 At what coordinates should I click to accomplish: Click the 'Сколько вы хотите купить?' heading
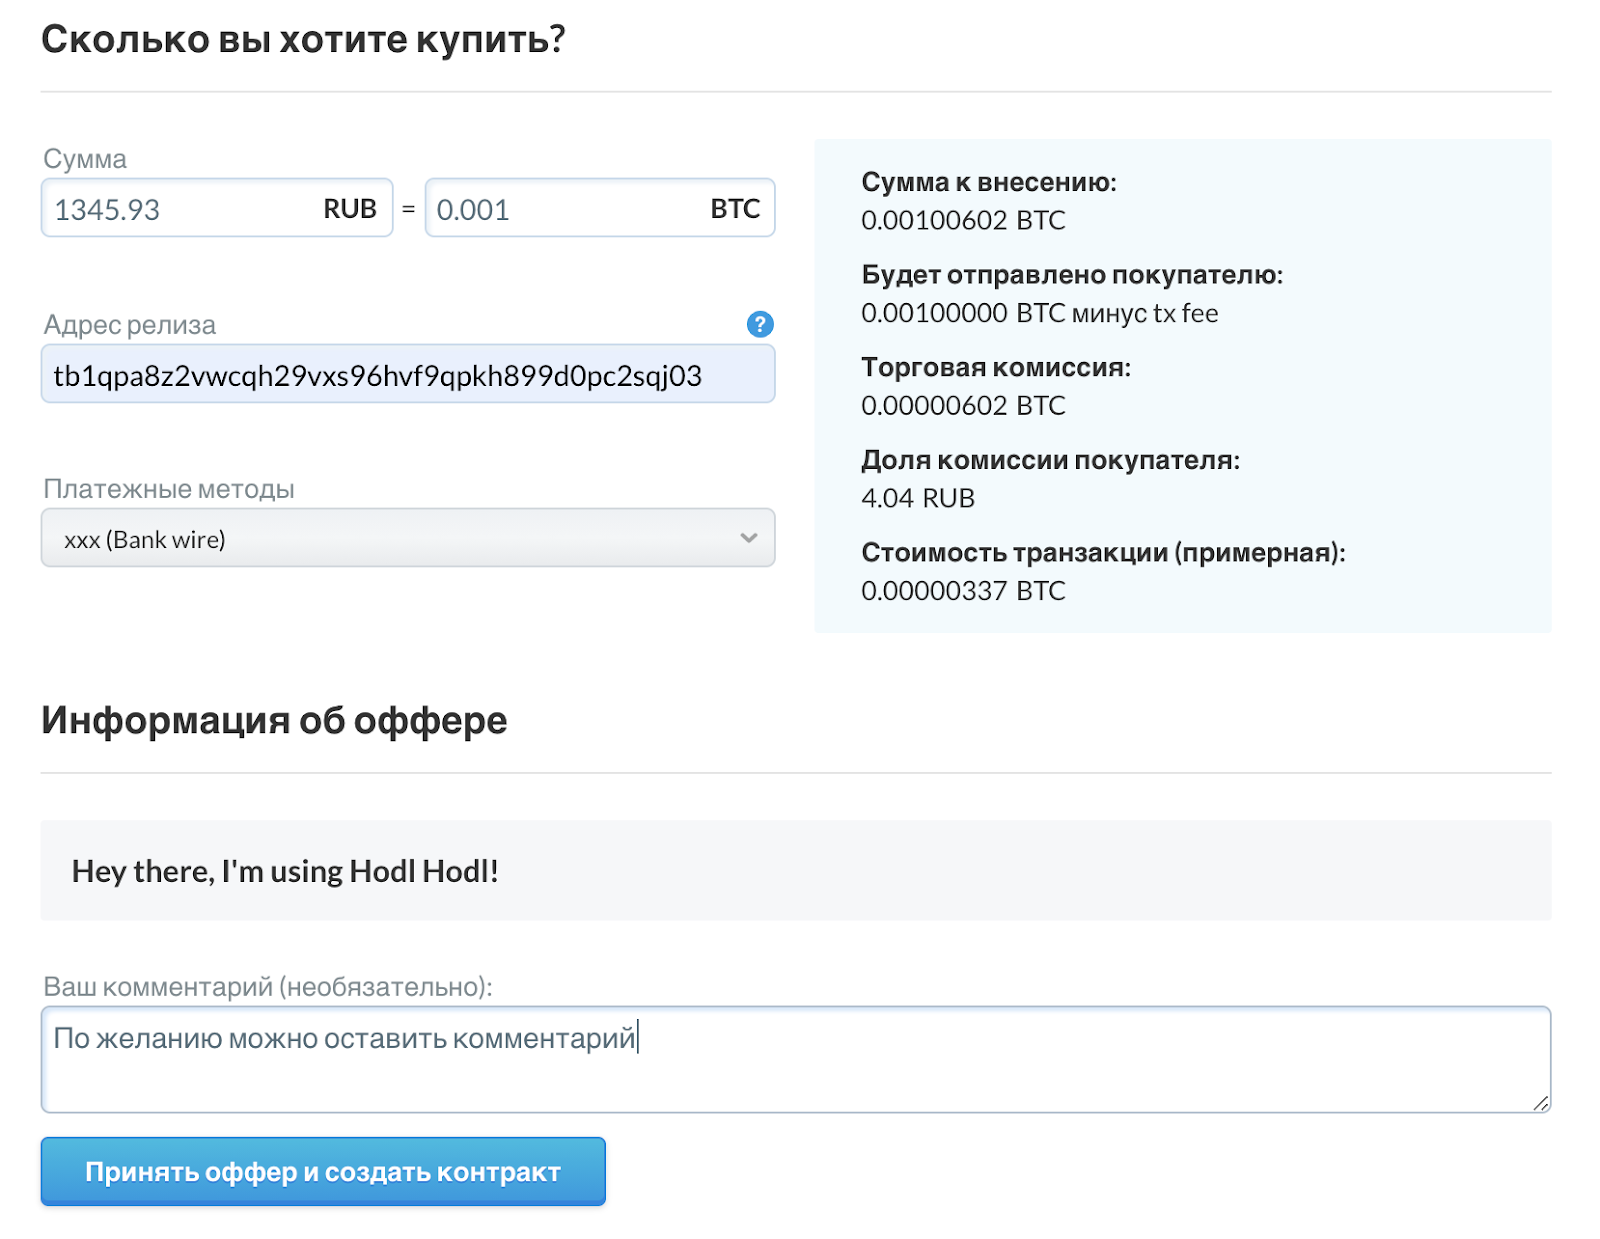(303, 40)
